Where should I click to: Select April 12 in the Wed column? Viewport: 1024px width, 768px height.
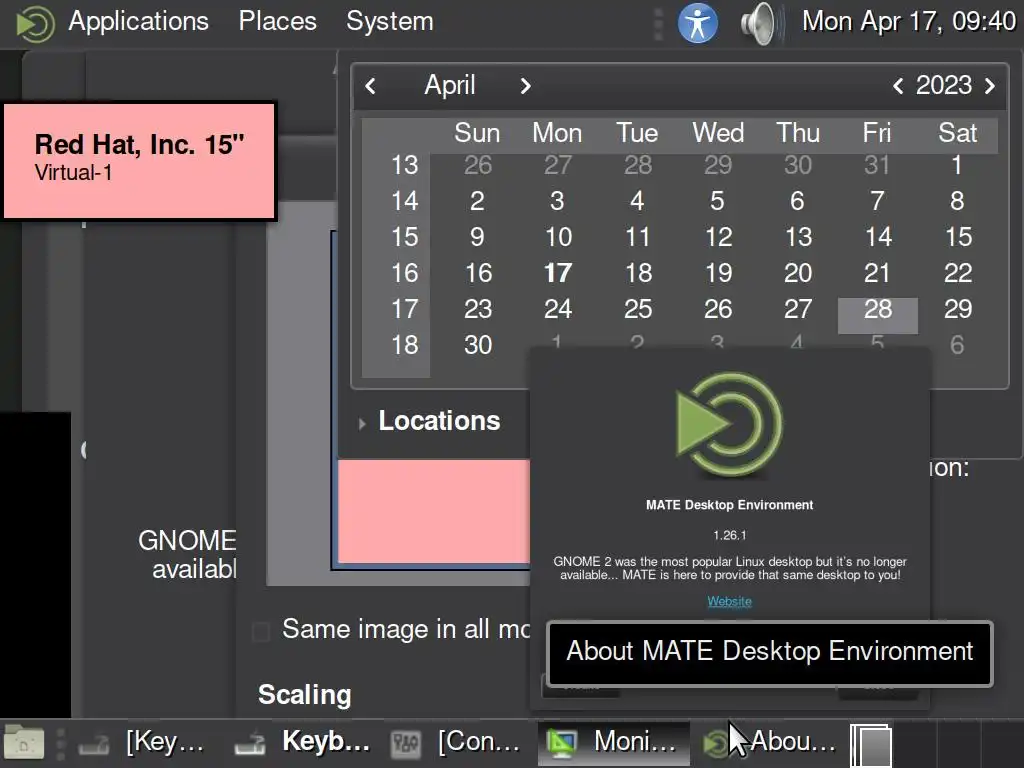pos(718,237)
